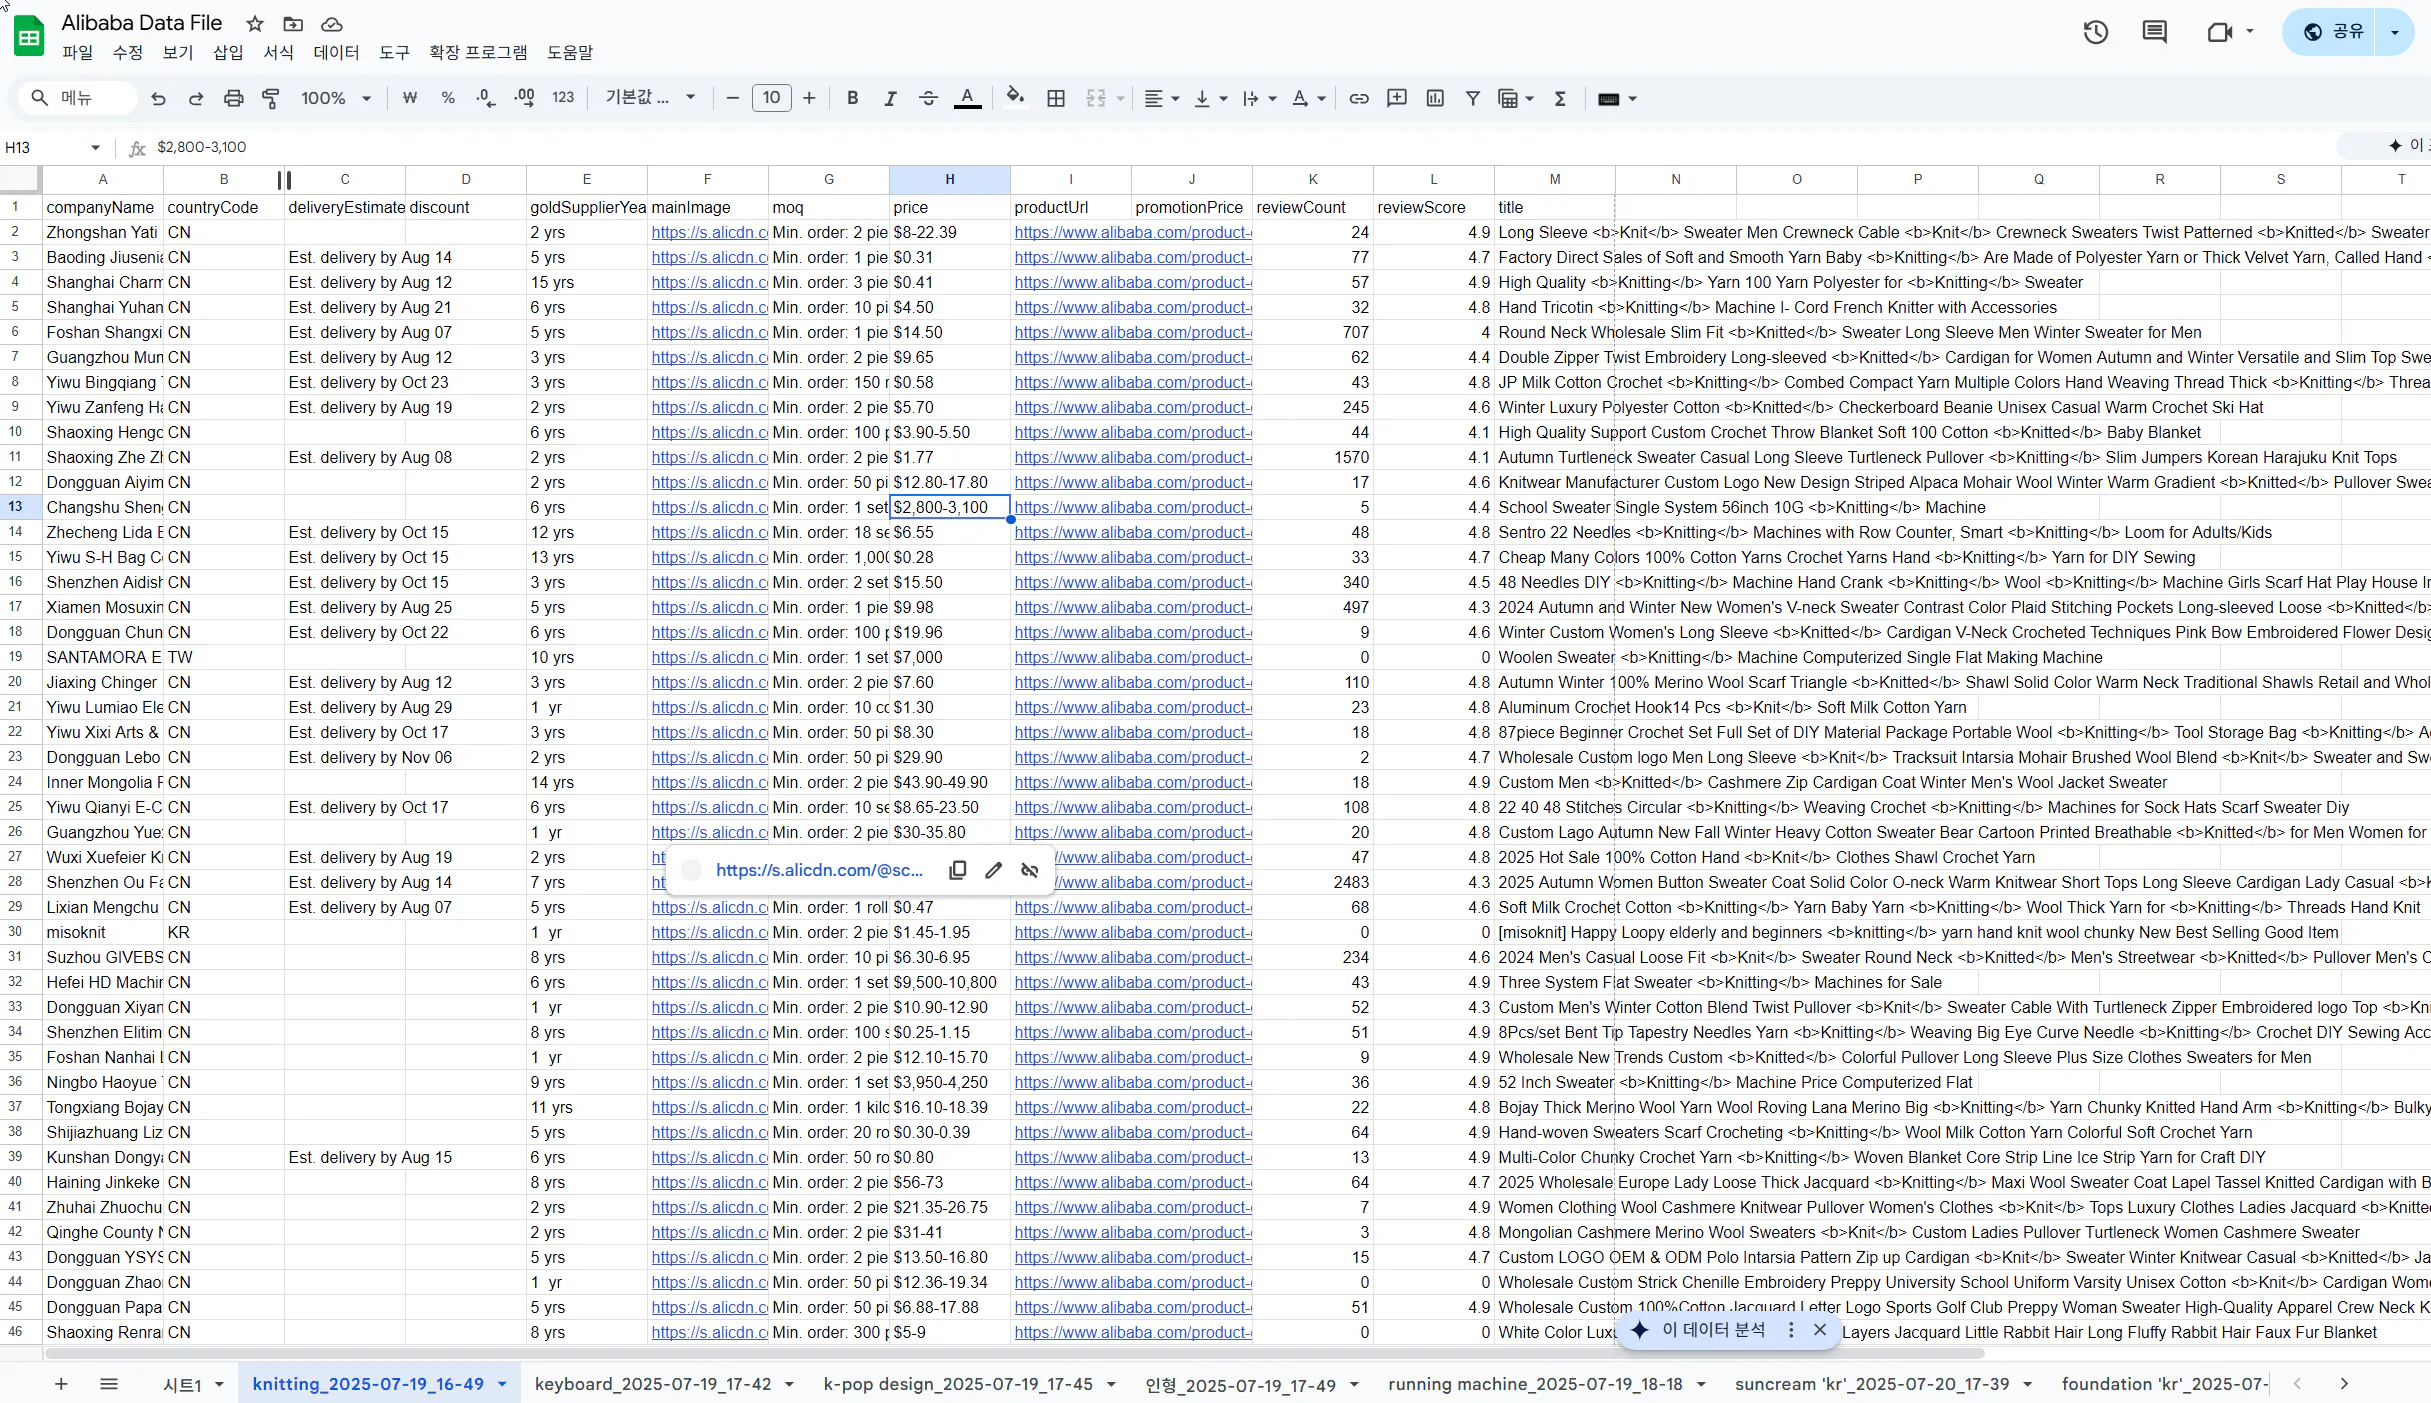Image resolution: width=2431 pixels, height=1403 pixels.
Task: Open knitting sheet tab options arrow
Action: coord(502,1384)
